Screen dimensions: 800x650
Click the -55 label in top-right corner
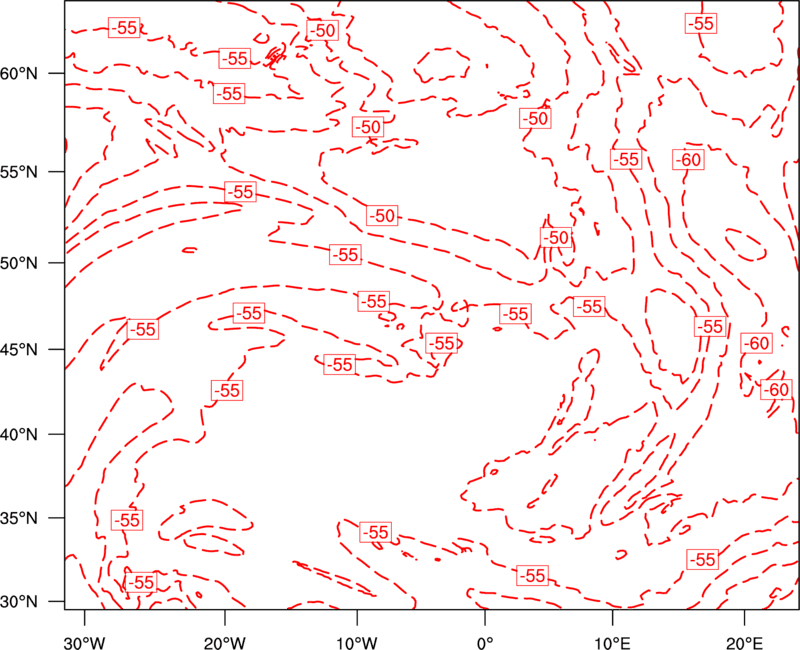(x=701, y=23)
